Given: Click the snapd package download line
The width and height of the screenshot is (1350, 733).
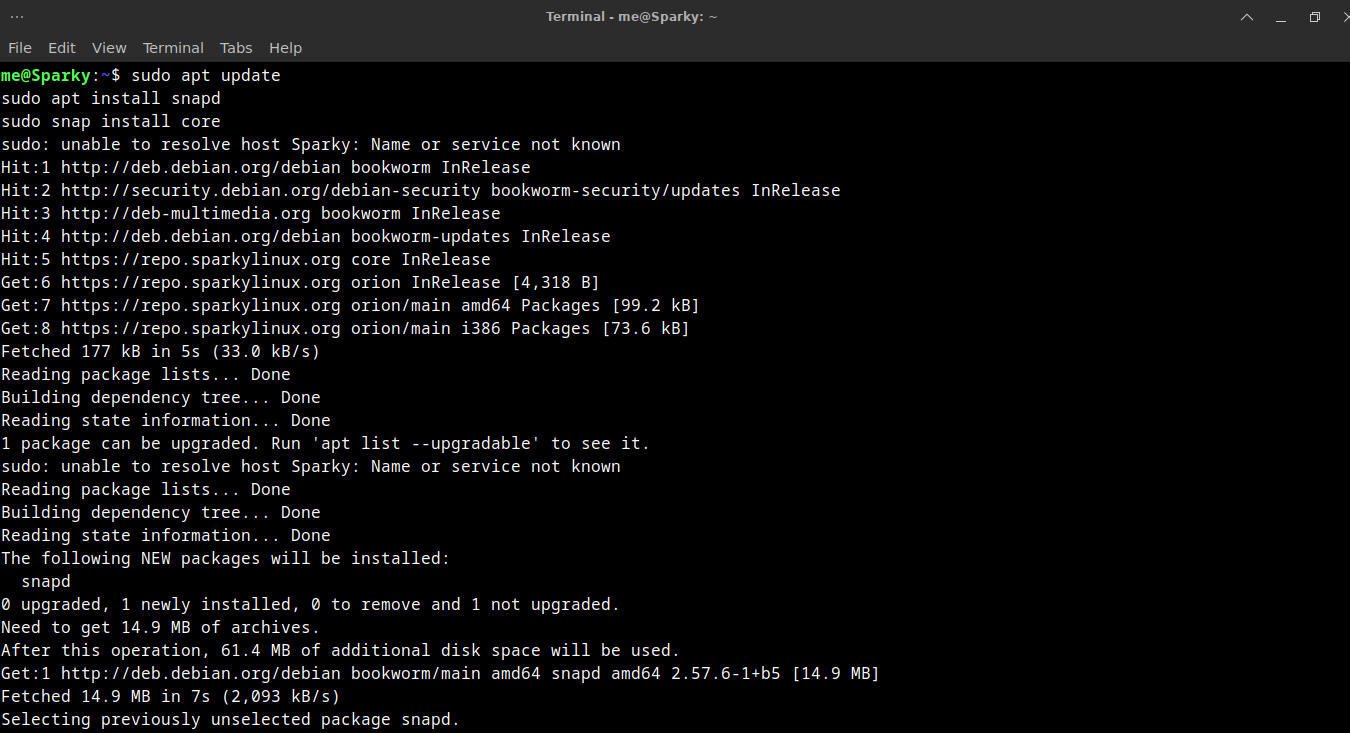Looking at the screenshot, I should pos(440,672).
